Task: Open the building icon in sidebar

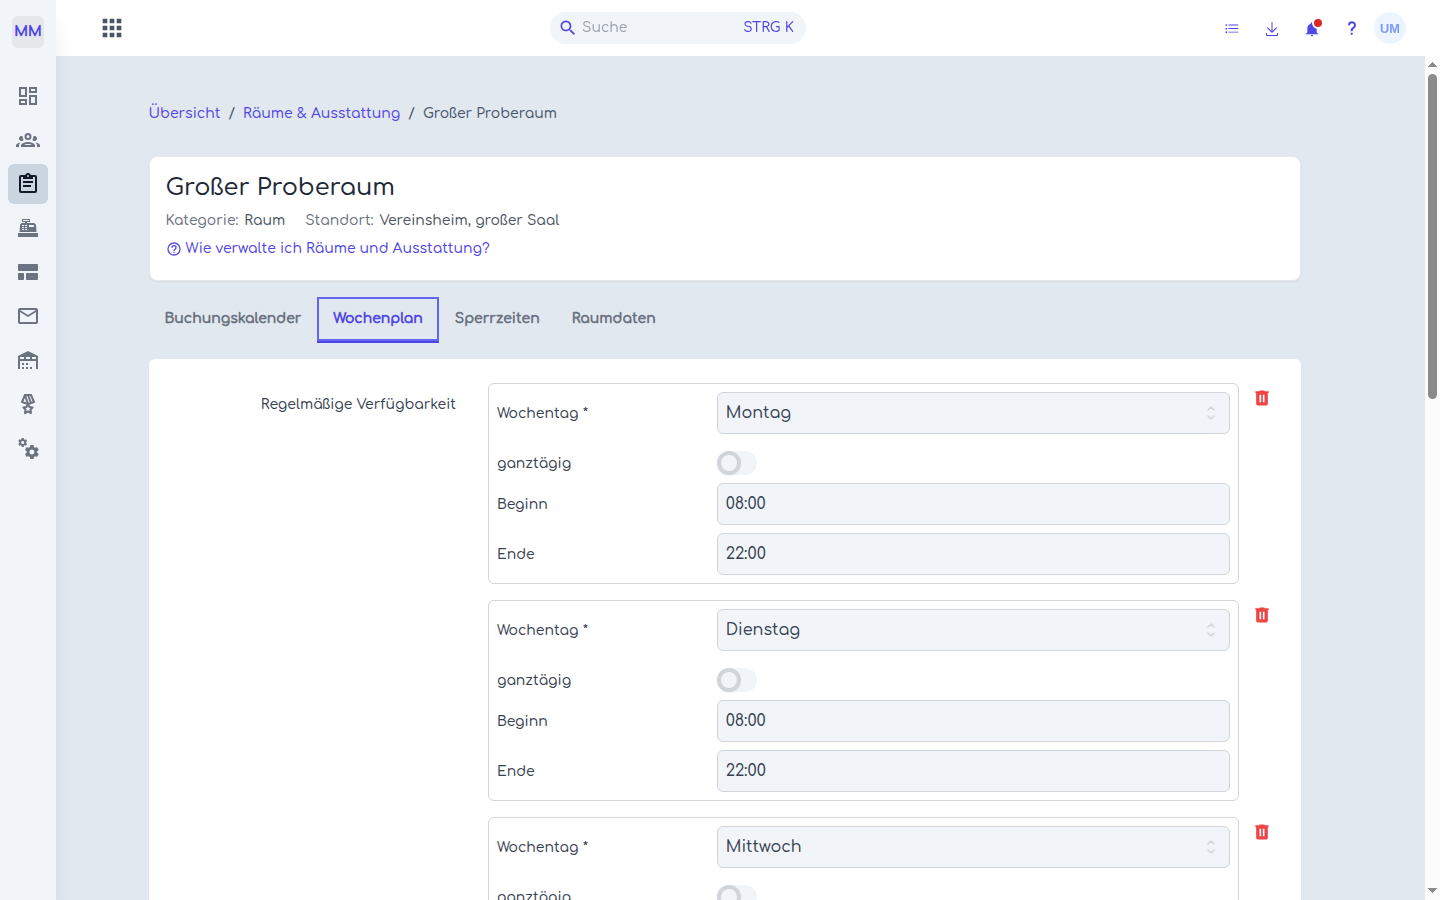Action: pyautogui.click(x=28, y=360)
